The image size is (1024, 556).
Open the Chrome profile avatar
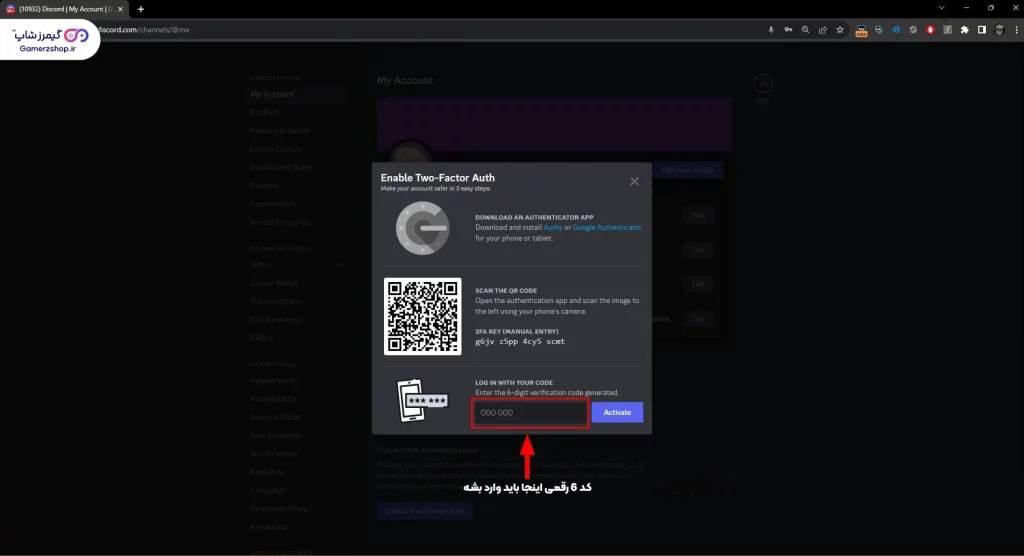pos(999,30)
